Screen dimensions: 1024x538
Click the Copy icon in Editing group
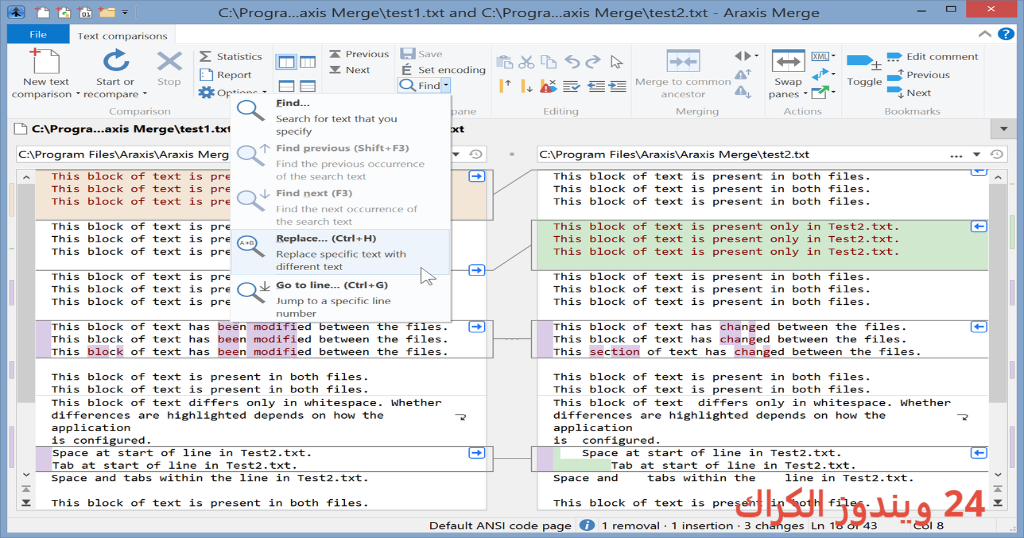(549, 62)
